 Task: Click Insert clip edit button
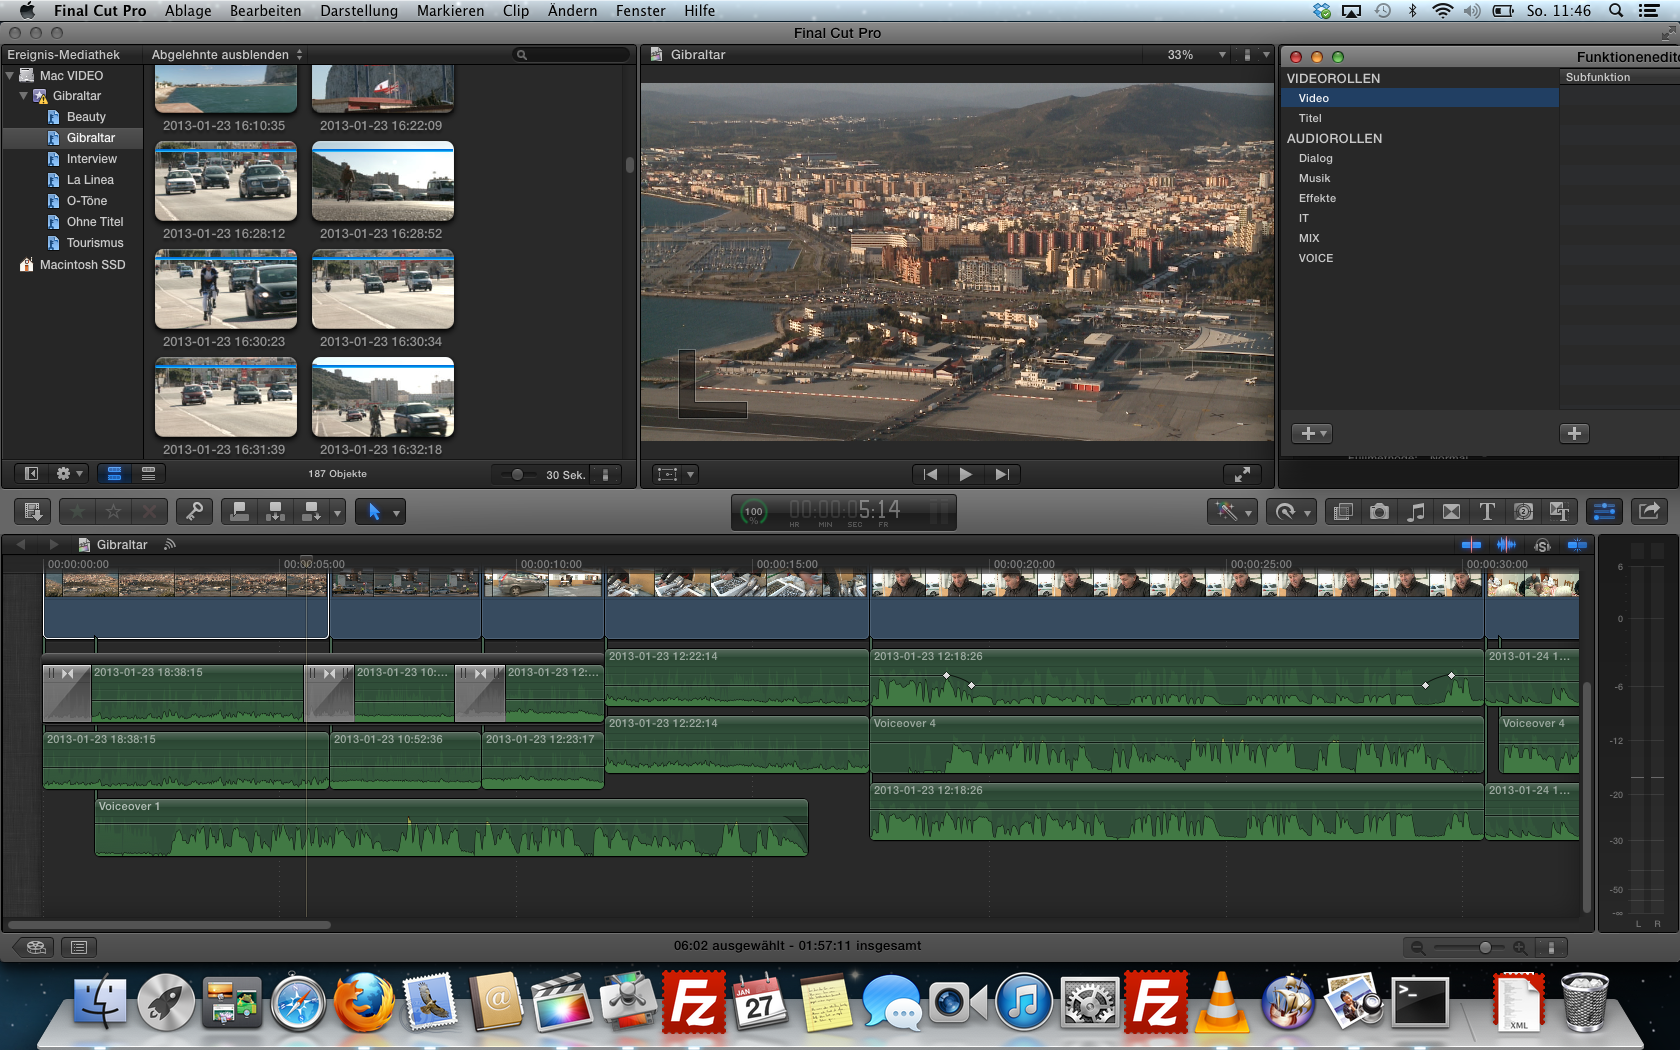(x=275, y=512)
